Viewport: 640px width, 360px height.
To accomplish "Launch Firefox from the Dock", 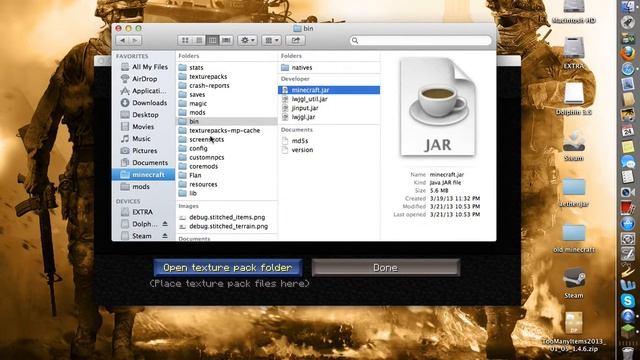I will pos(627,53).
